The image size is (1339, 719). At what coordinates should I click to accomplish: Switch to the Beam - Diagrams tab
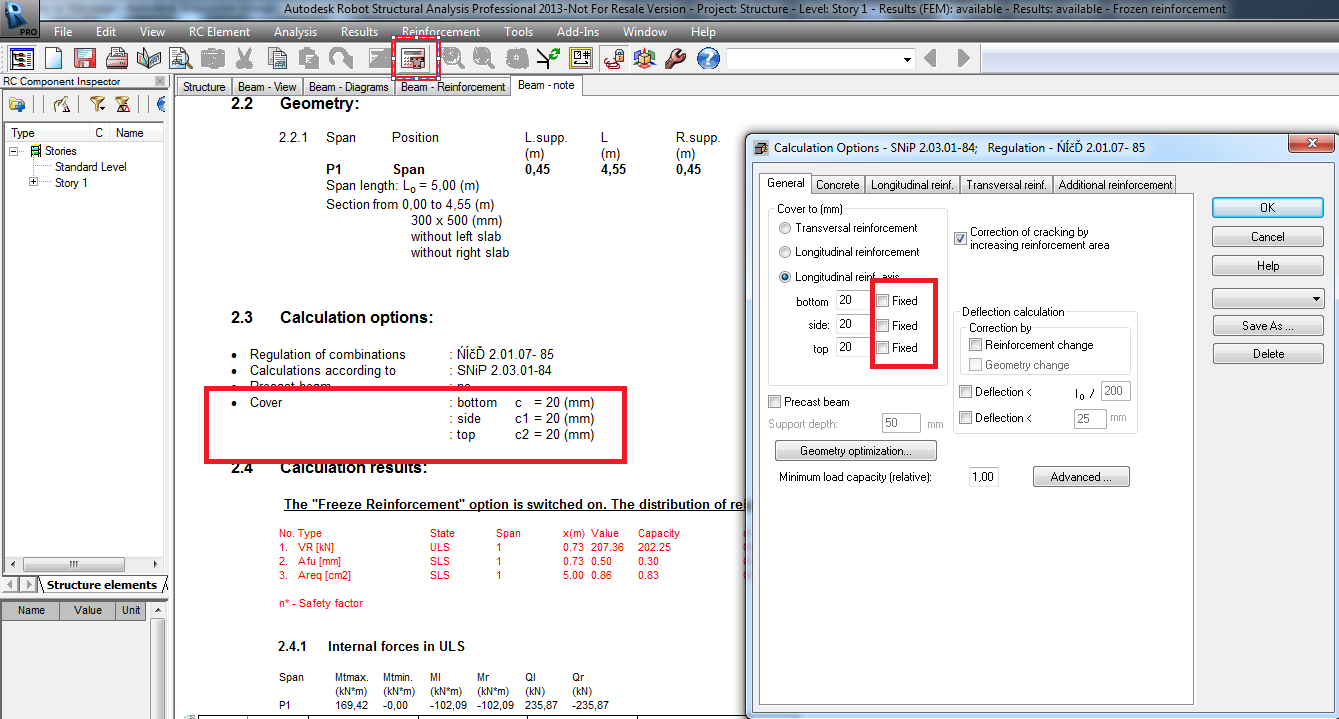(x=348, y=87)
